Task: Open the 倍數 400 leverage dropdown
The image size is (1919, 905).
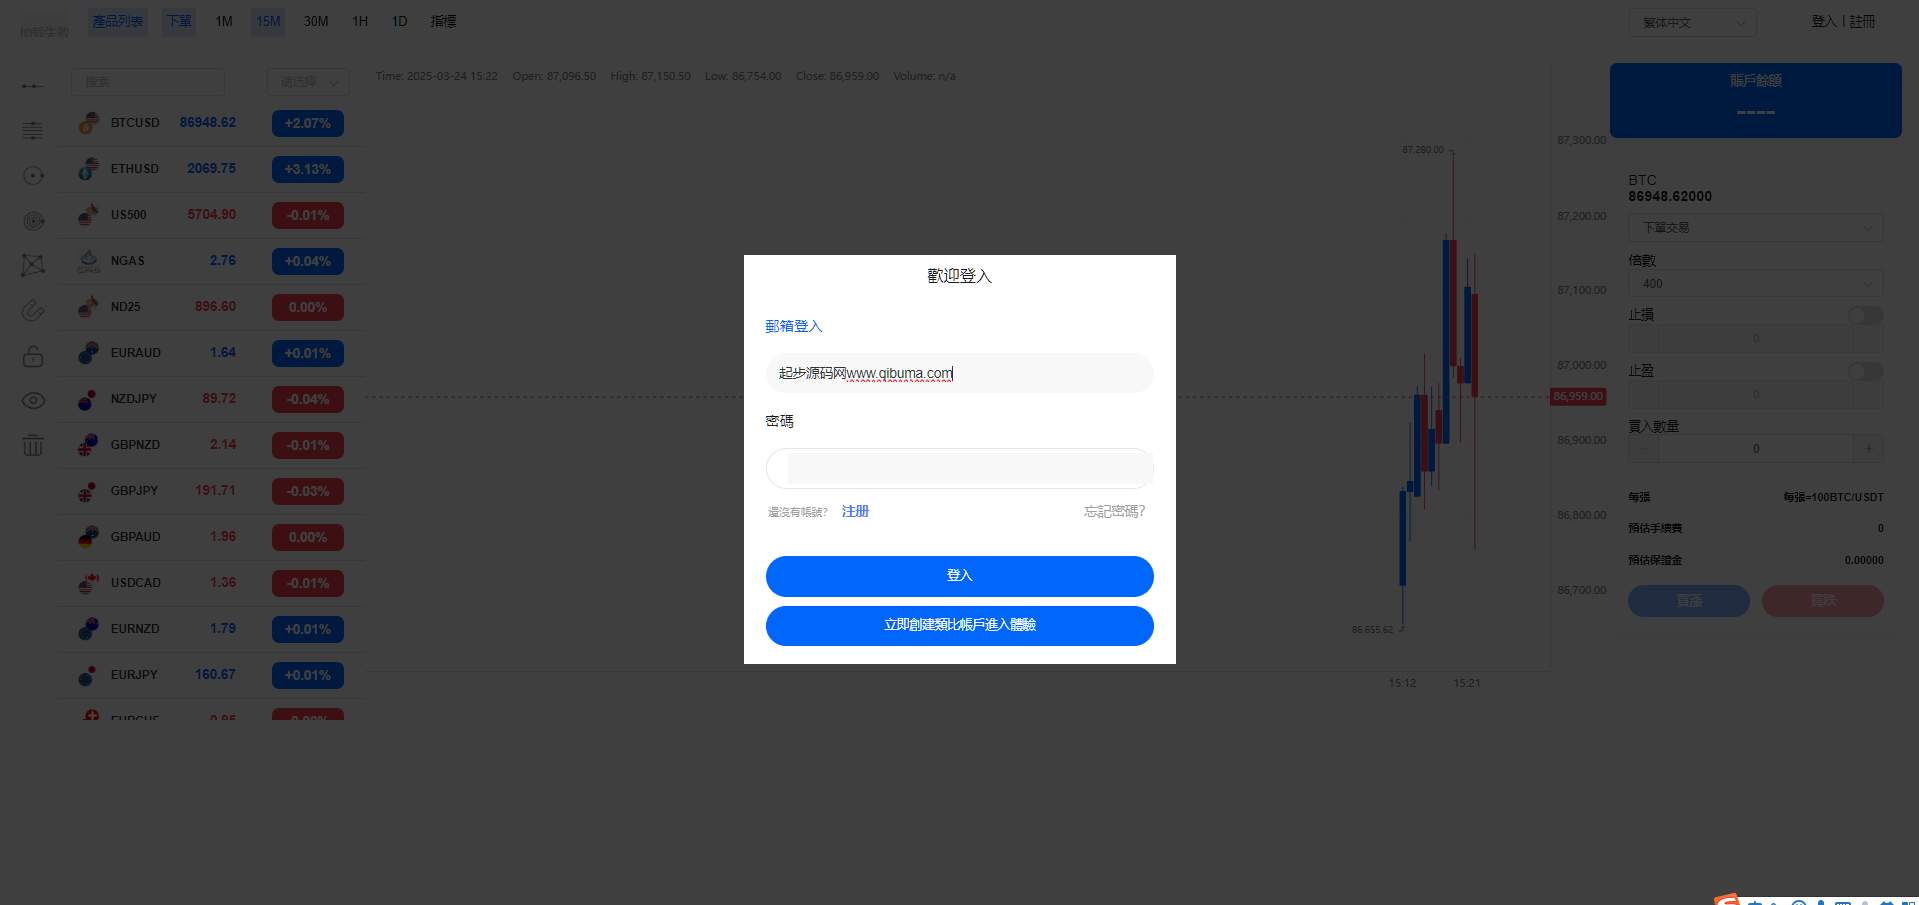Action: click(x=1755, y=284)
